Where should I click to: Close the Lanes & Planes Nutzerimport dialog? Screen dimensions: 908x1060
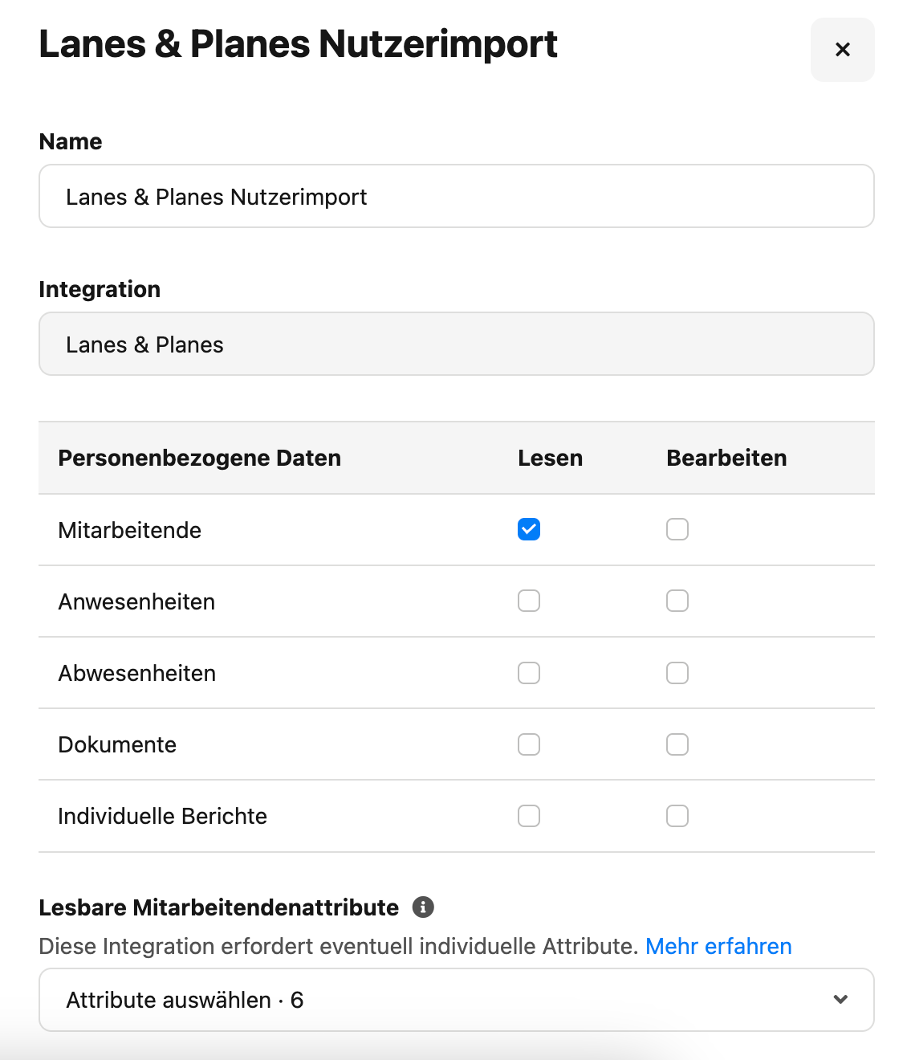tap(842, 49)
